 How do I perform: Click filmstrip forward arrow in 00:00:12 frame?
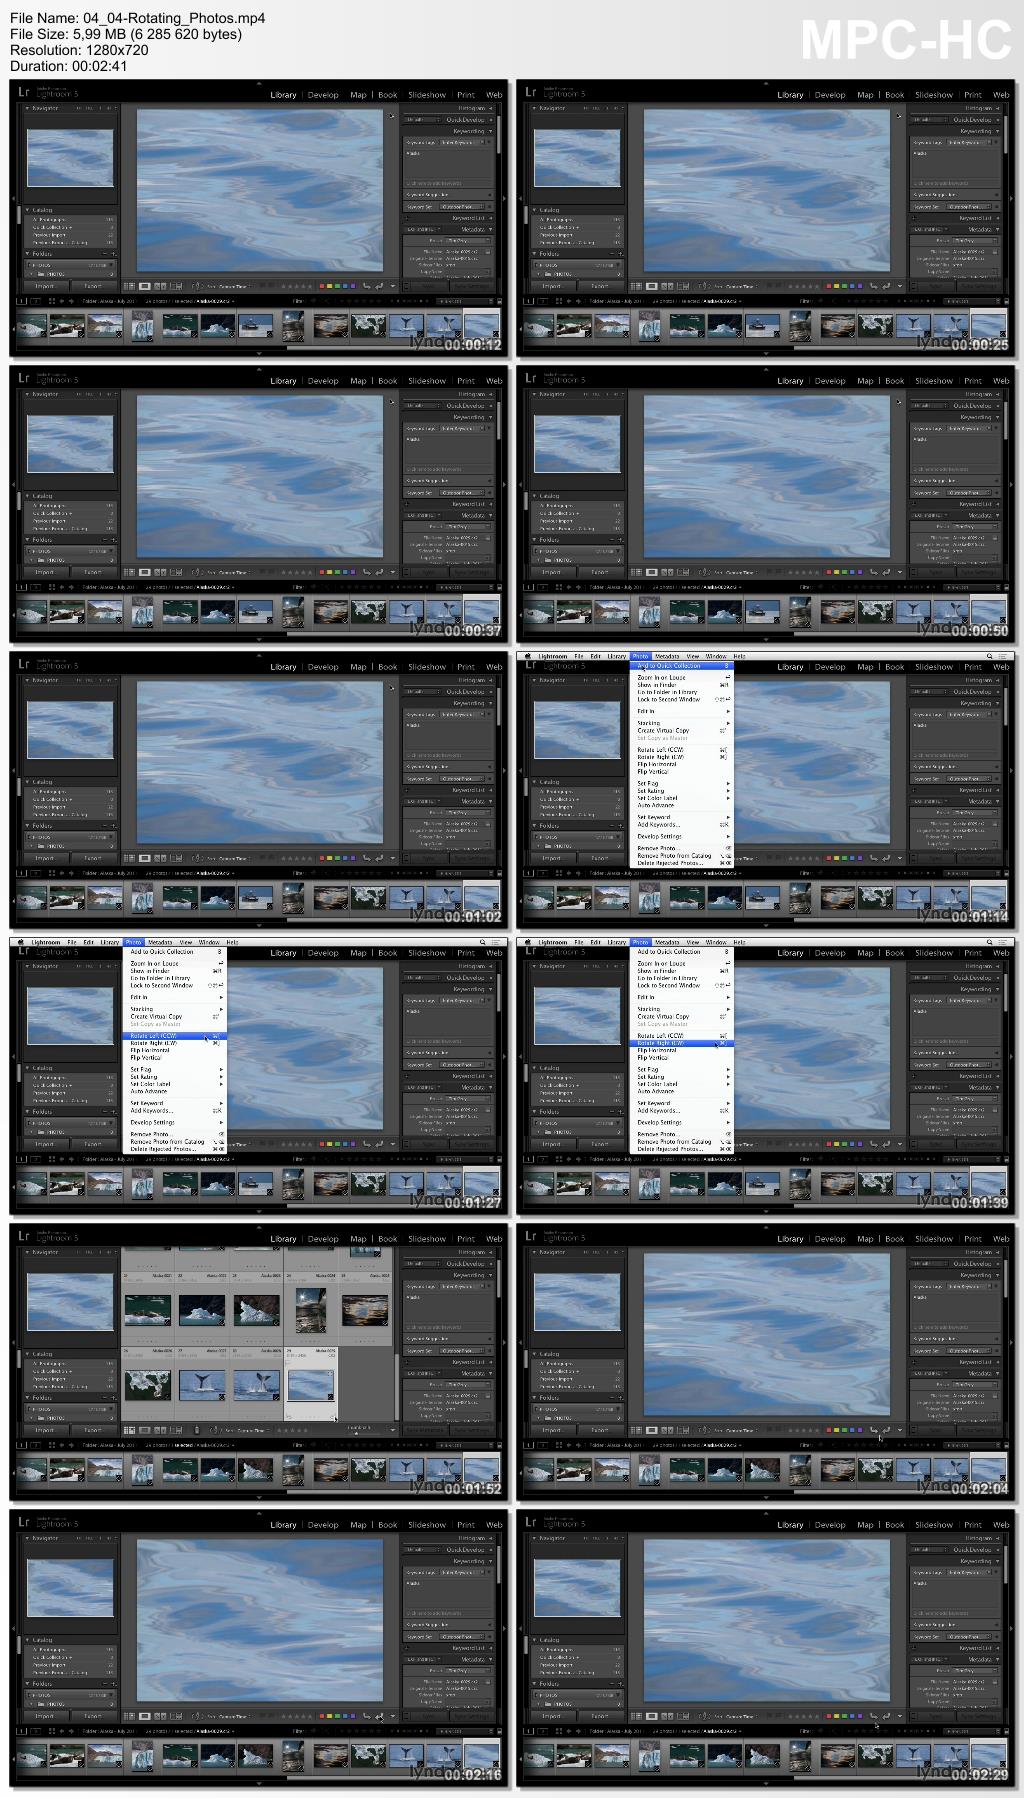71,300
